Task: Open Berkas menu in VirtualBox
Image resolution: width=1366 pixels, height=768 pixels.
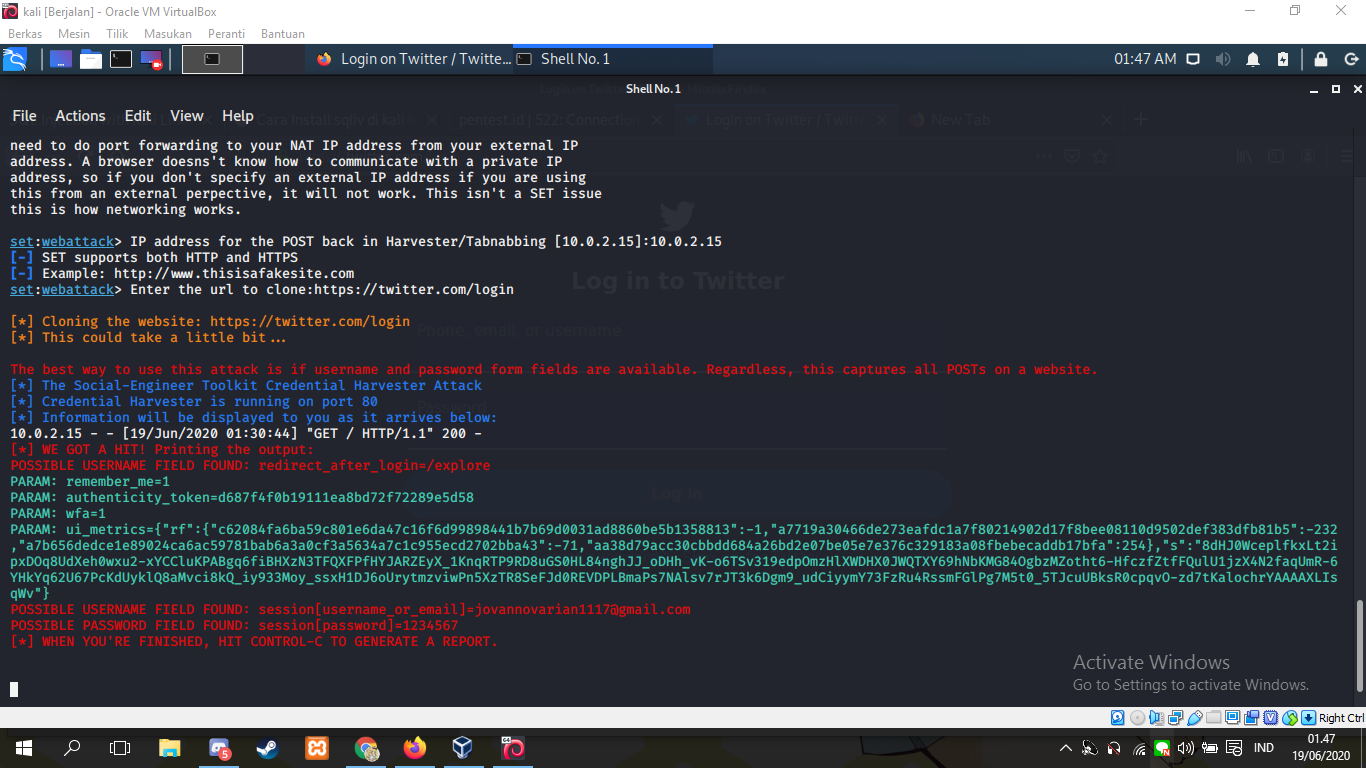Action: (24, 34)
